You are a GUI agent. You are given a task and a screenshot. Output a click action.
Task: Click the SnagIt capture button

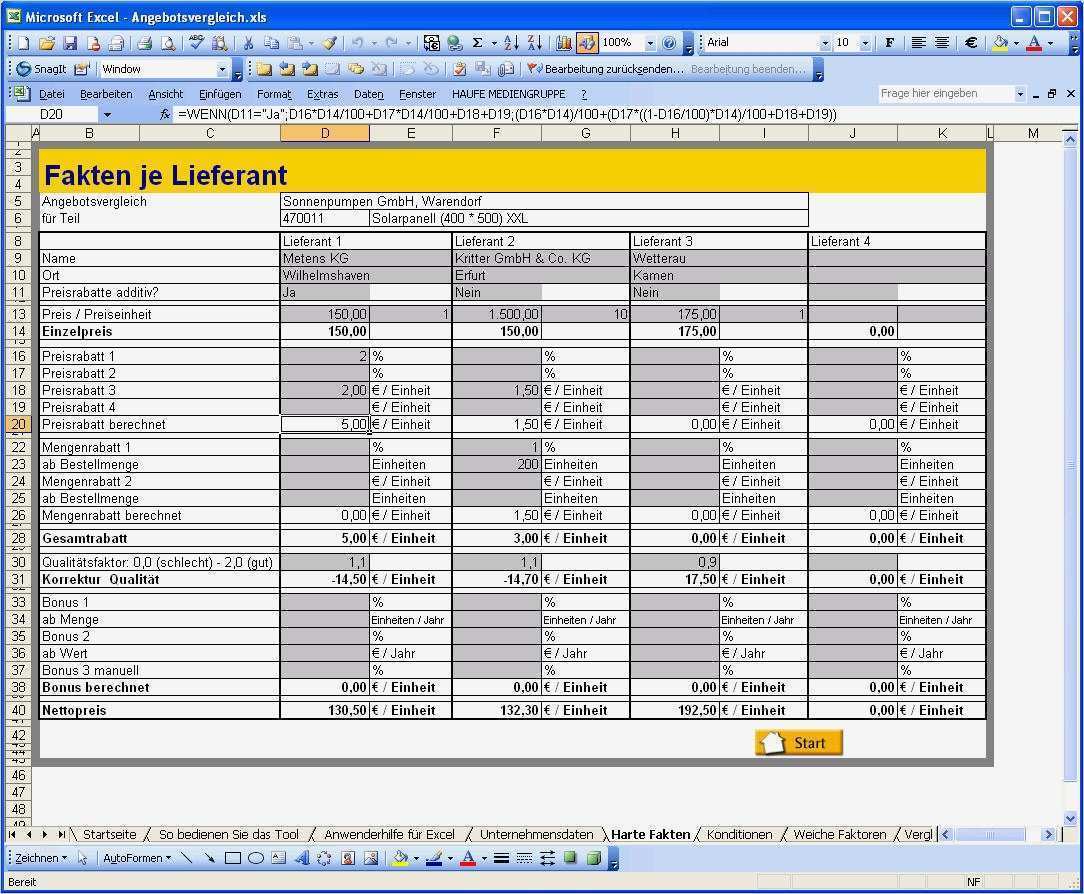click(41, 69)
